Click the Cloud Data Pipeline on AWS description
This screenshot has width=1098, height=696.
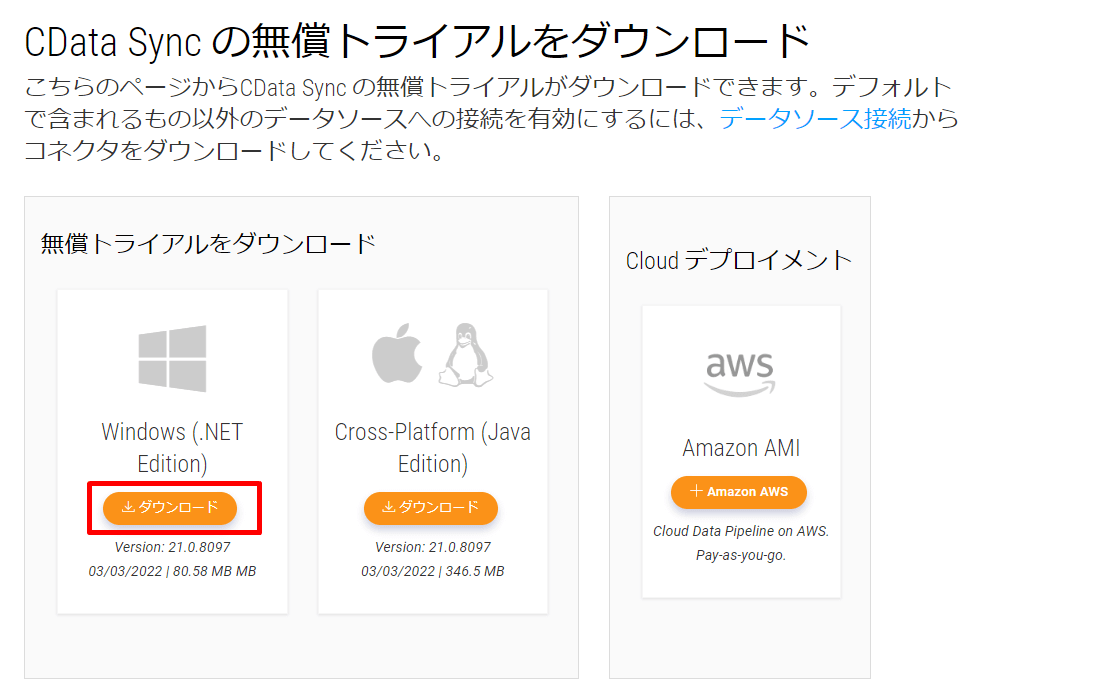[x=741, y=531]
